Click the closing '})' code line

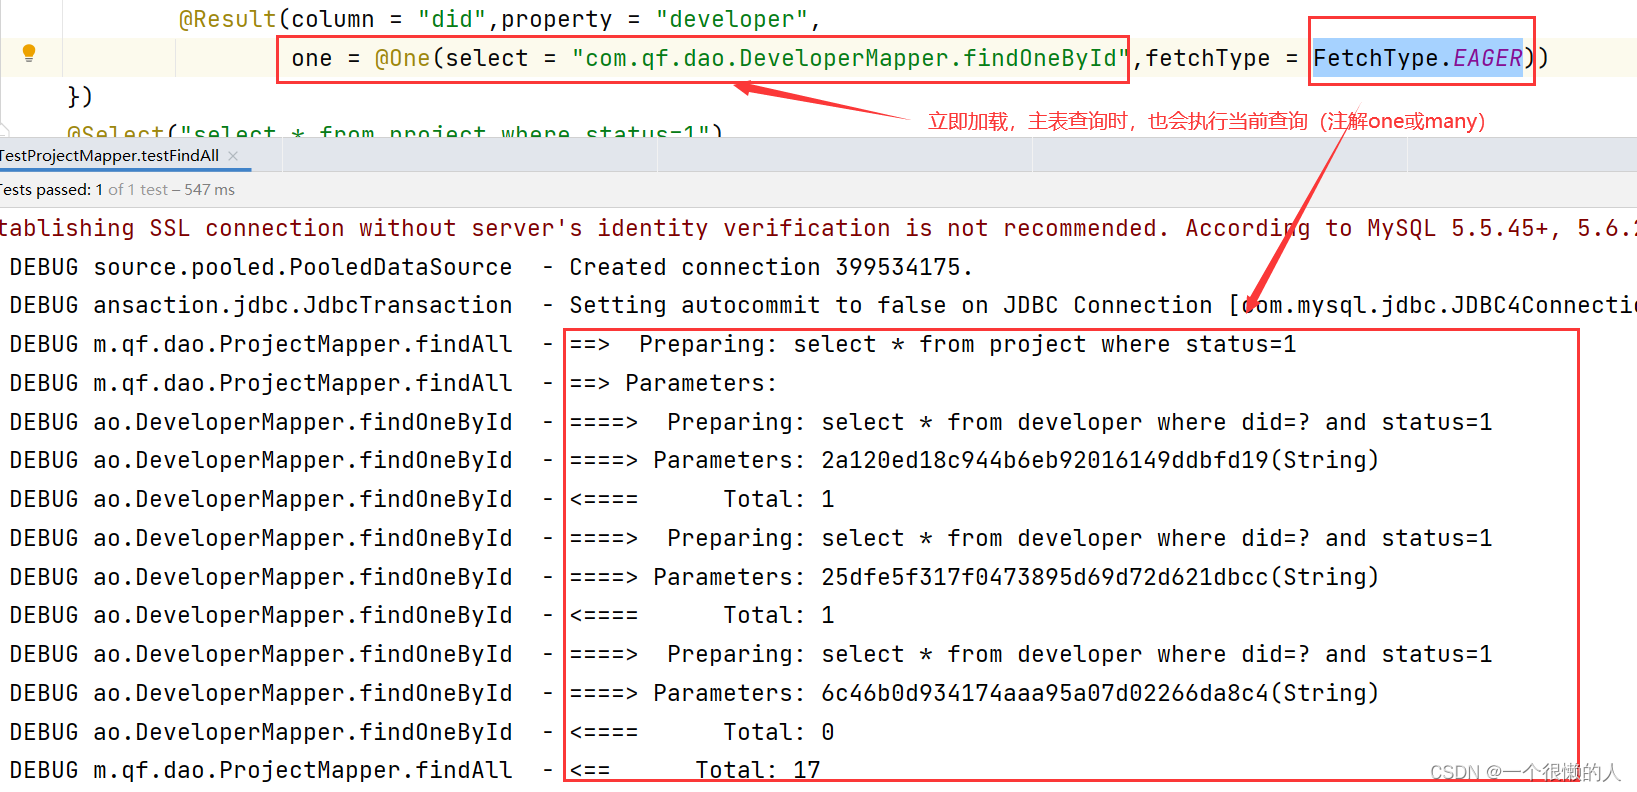[80, 96]
